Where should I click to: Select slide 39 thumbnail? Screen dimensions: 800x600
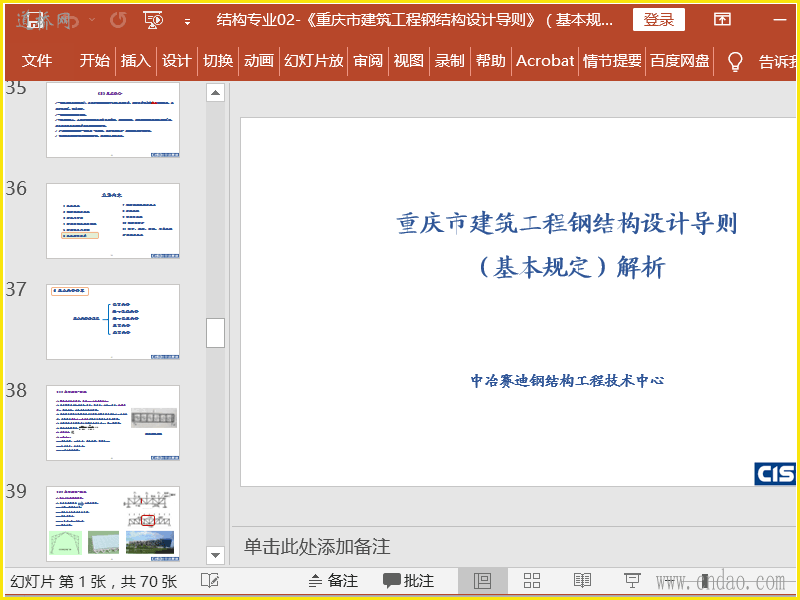tap(113, 523)
